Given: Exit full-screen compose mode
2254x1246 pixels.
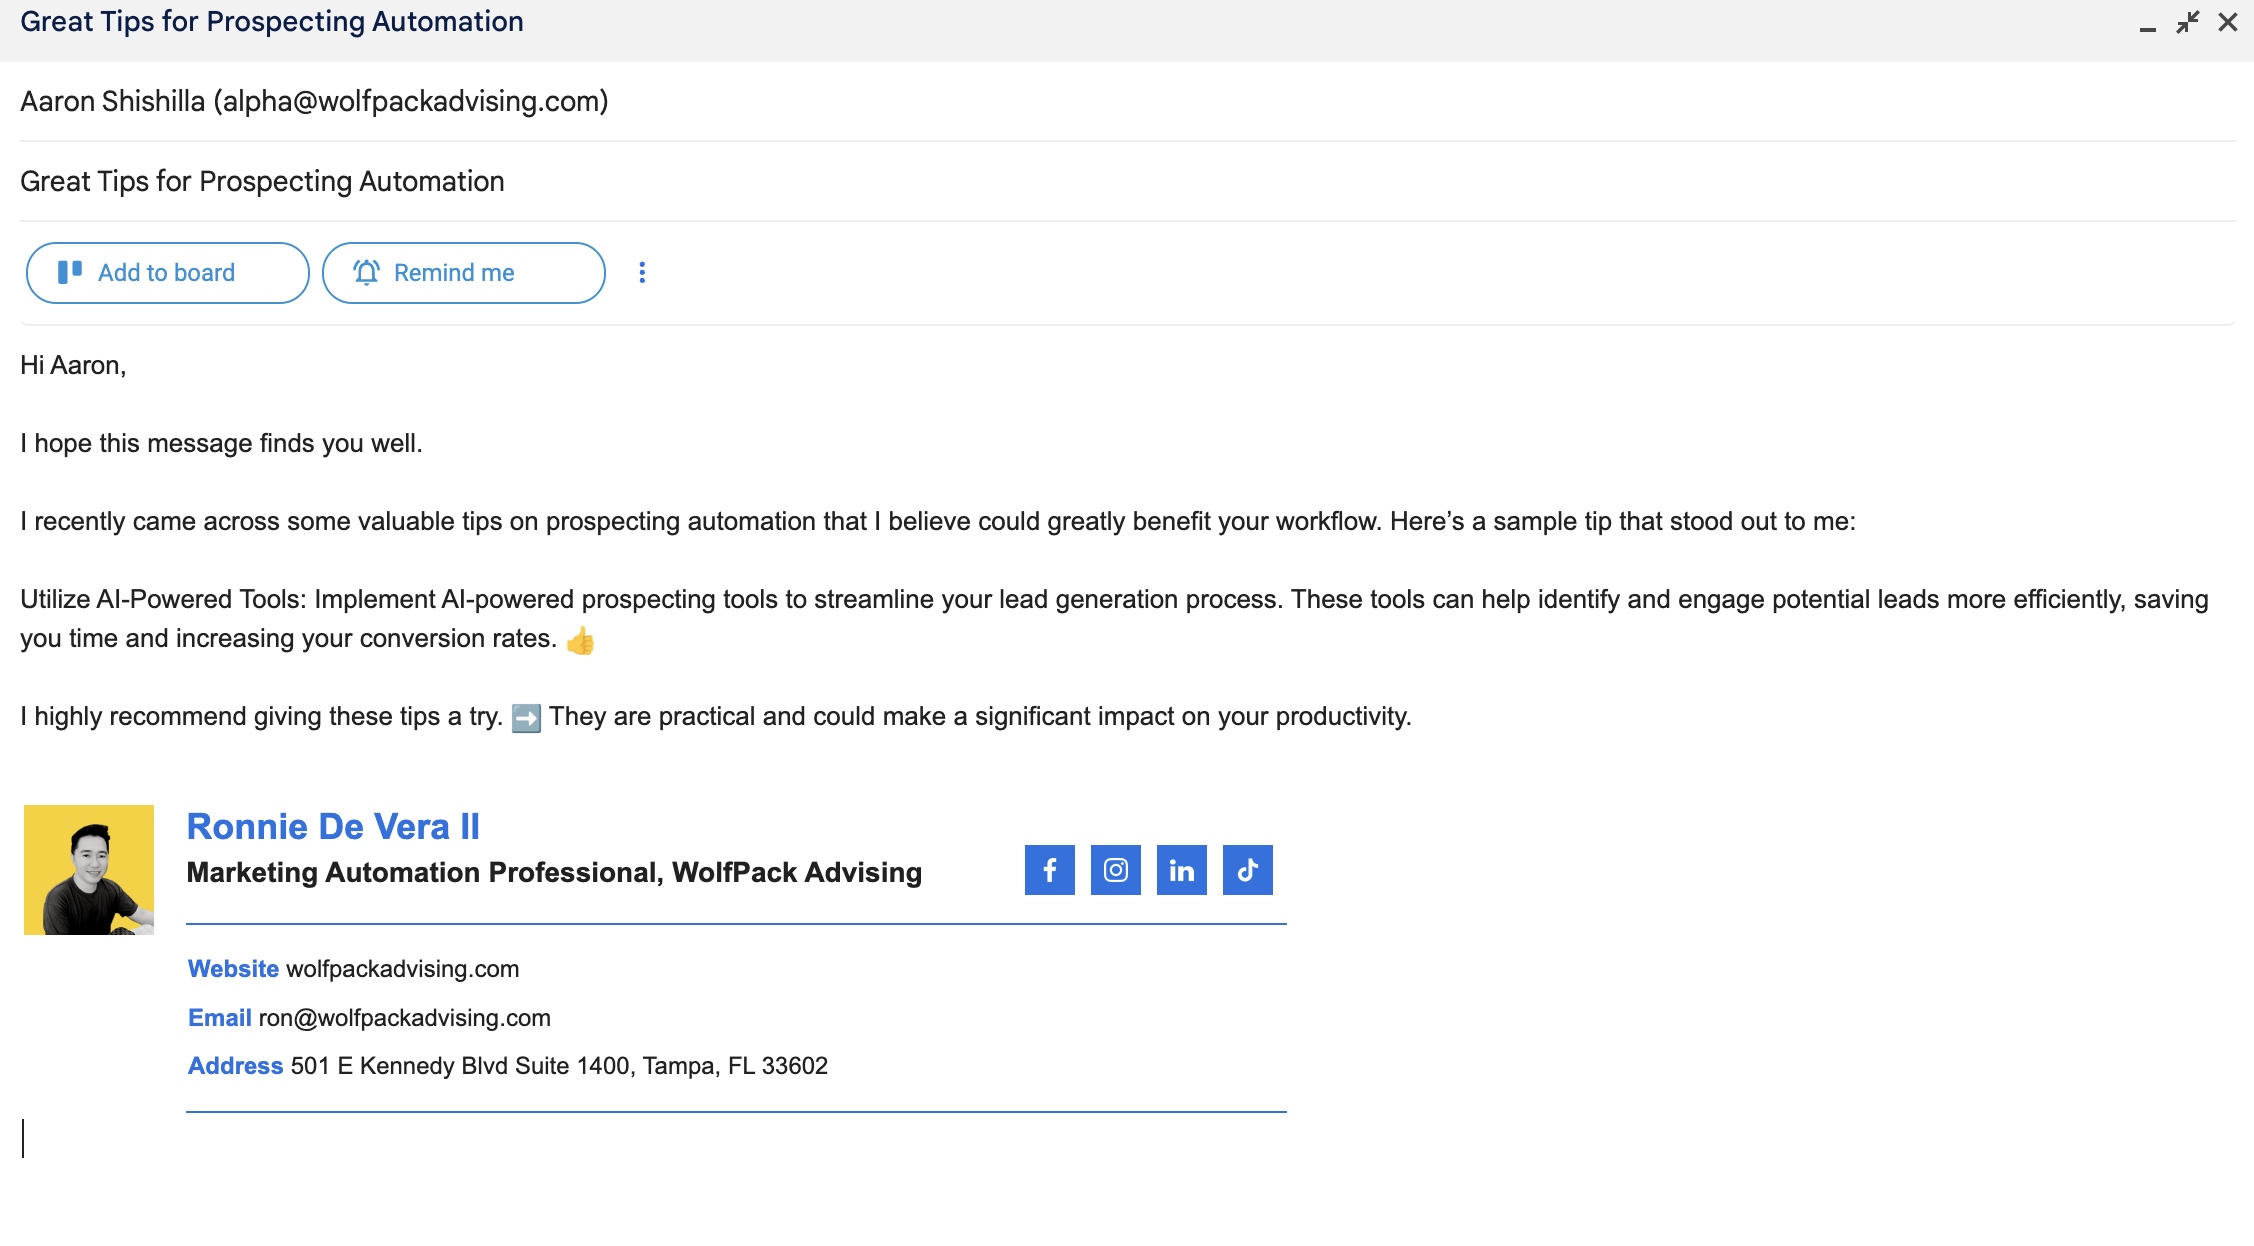Looking at the screenshot, I should point(2187,22).
